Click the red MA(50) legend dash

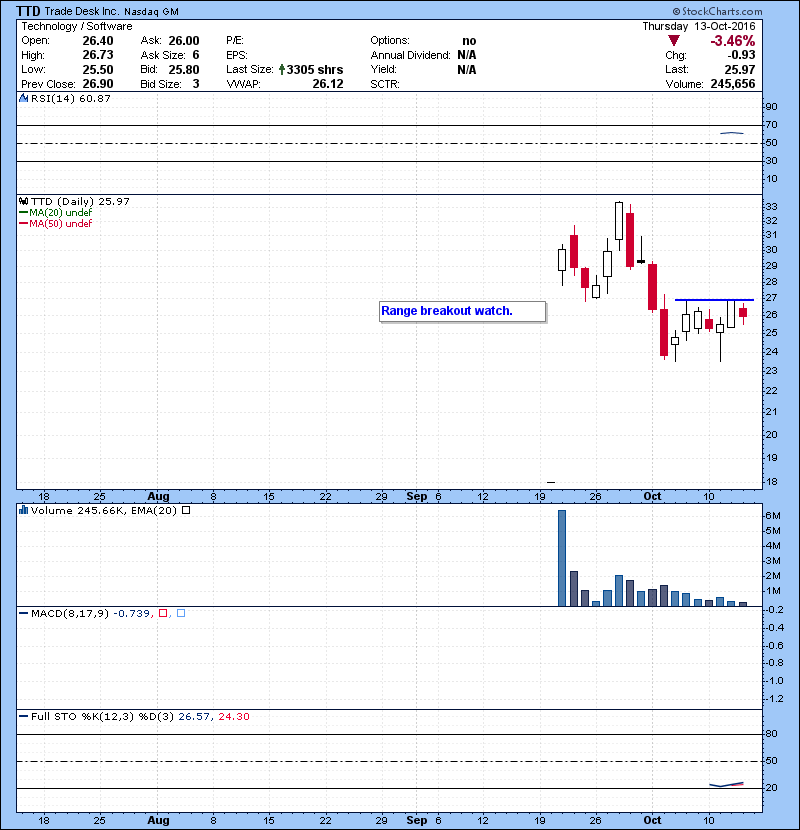tap(23, 223)
